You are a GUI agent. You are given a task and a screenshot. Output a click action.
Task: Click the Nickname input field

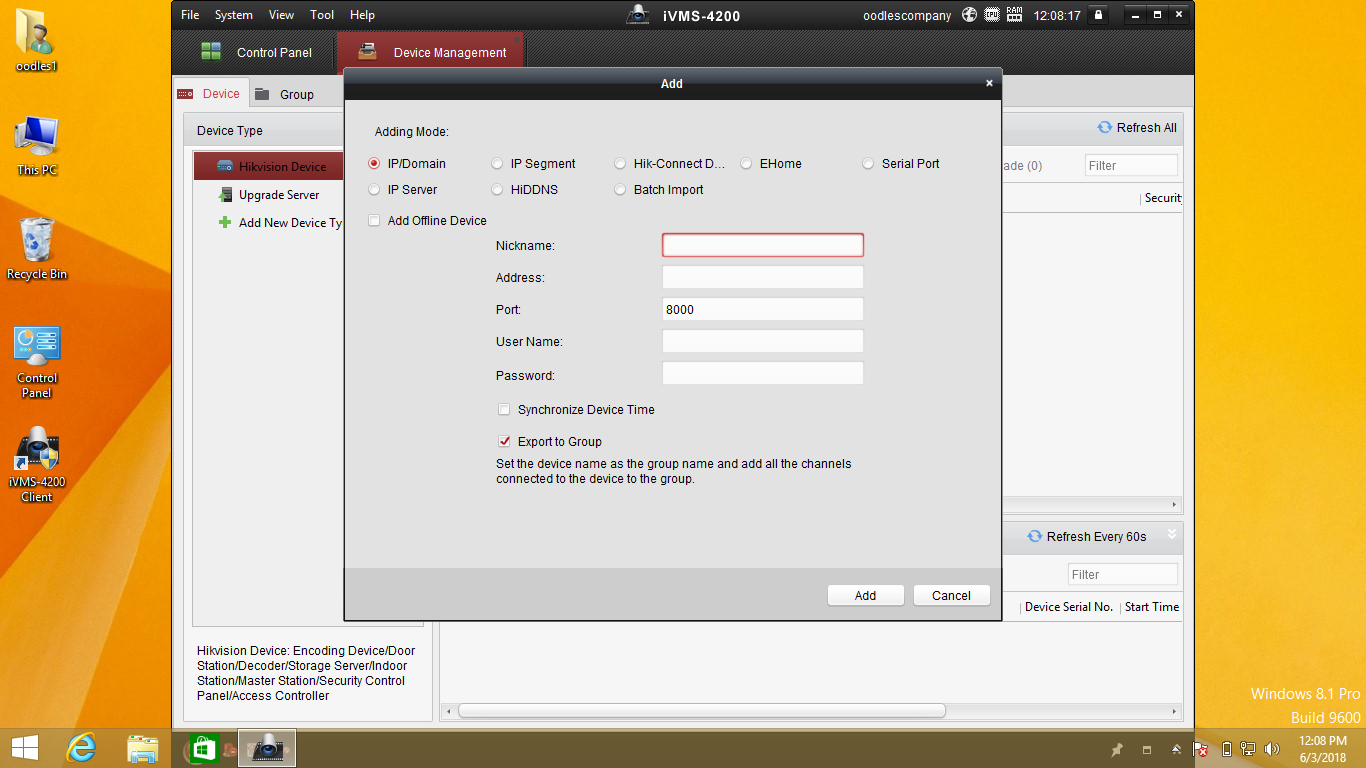(763, 245)
